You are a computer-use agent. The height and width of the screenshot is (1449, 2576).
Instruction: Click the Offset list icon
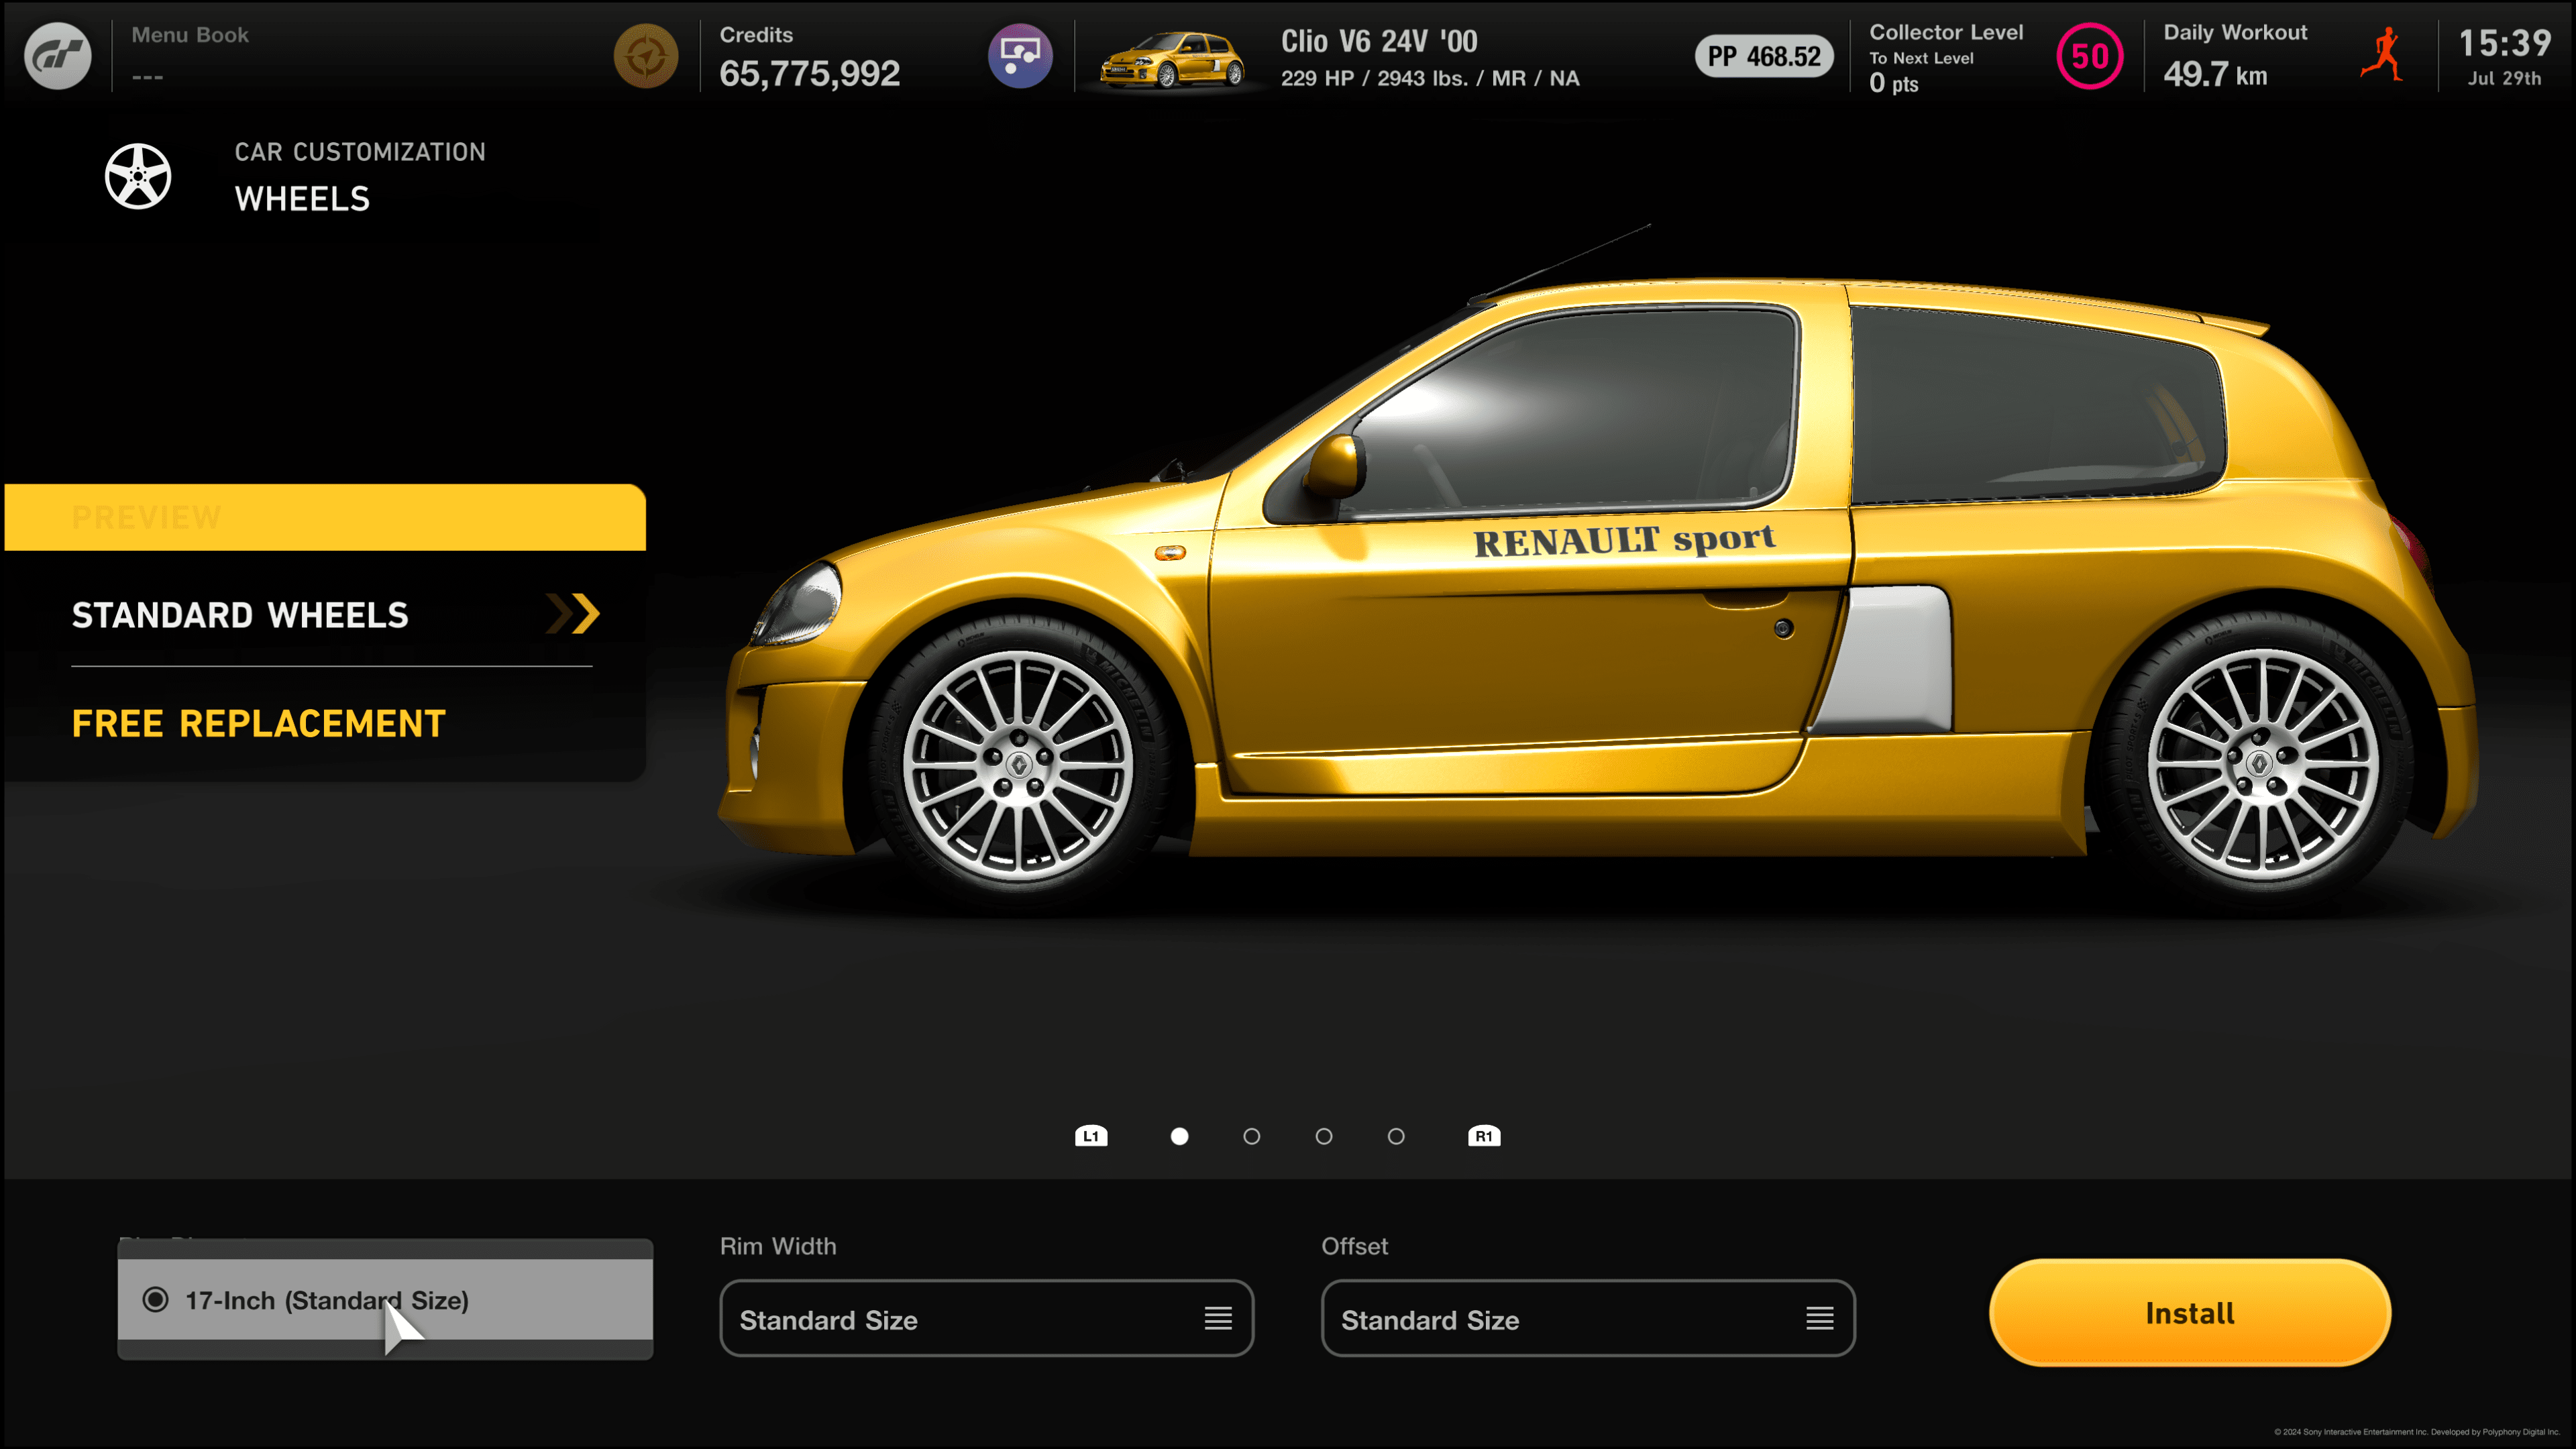point(1820,1319)
